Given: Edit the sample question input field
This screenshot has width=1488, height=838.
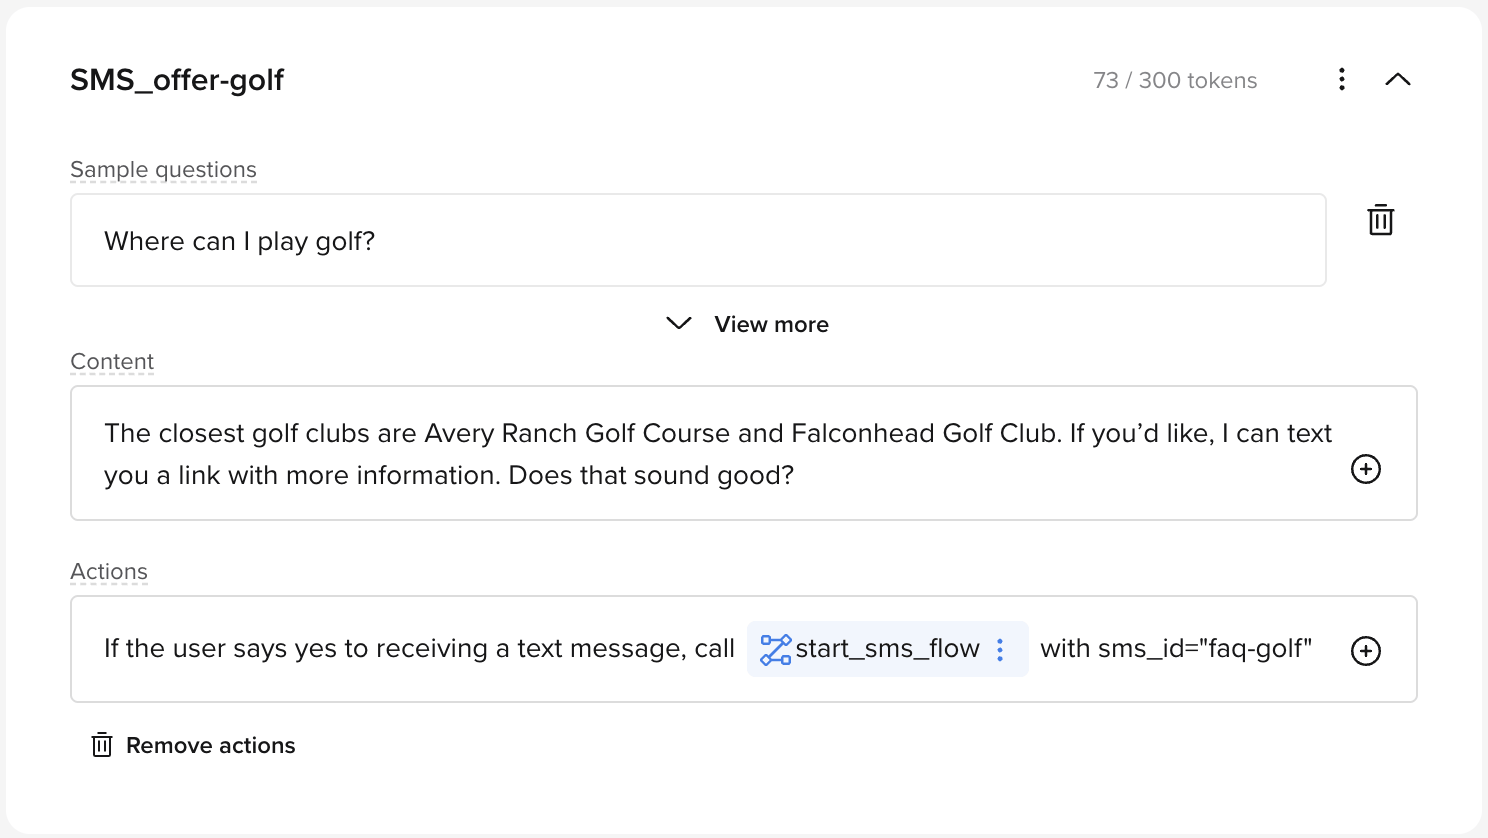Looking at the screenshot, I should [x=698, y=240].
